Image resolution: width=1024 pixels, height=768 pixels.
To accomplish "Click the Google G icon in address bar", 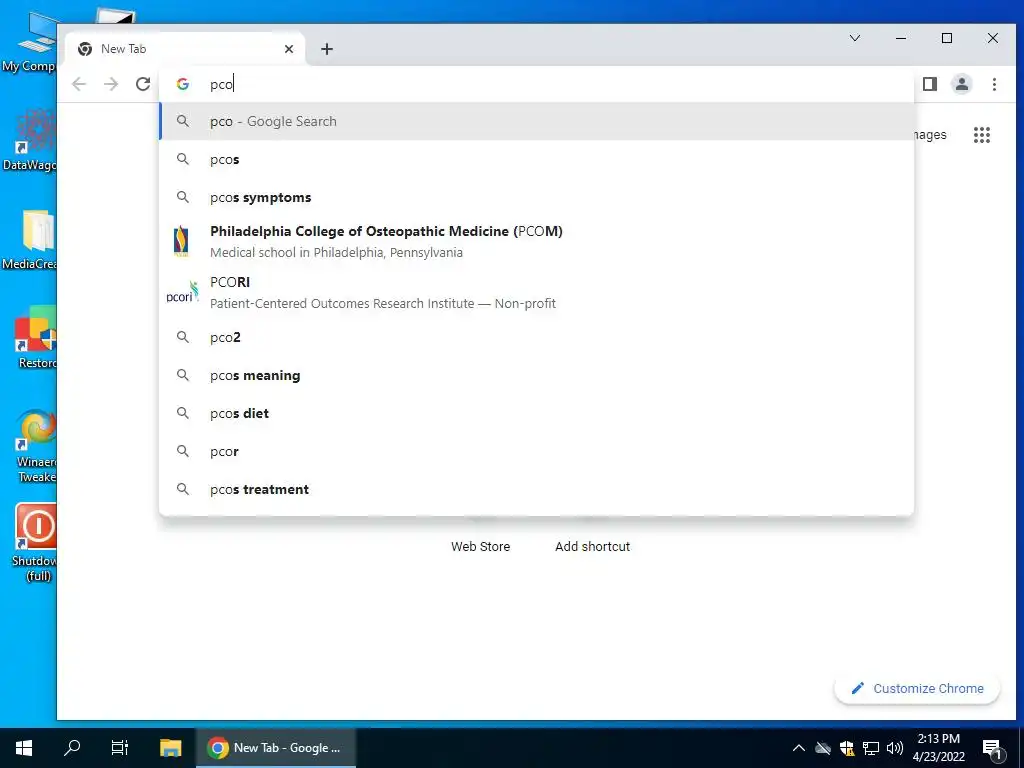I will pos(183,84).
